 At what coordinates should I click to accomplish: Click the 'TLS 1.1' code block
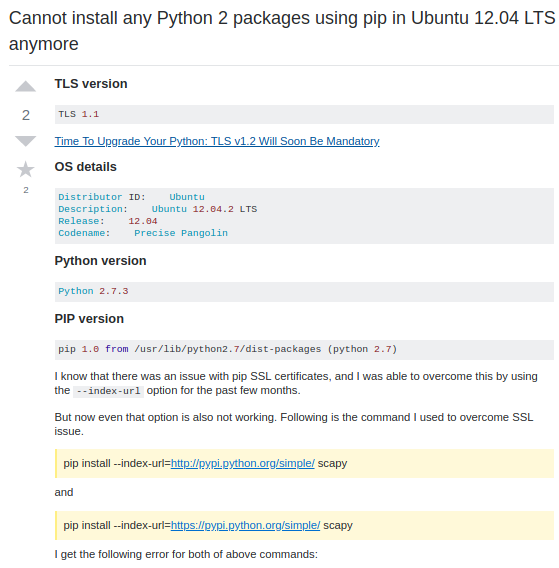(304, 114)
